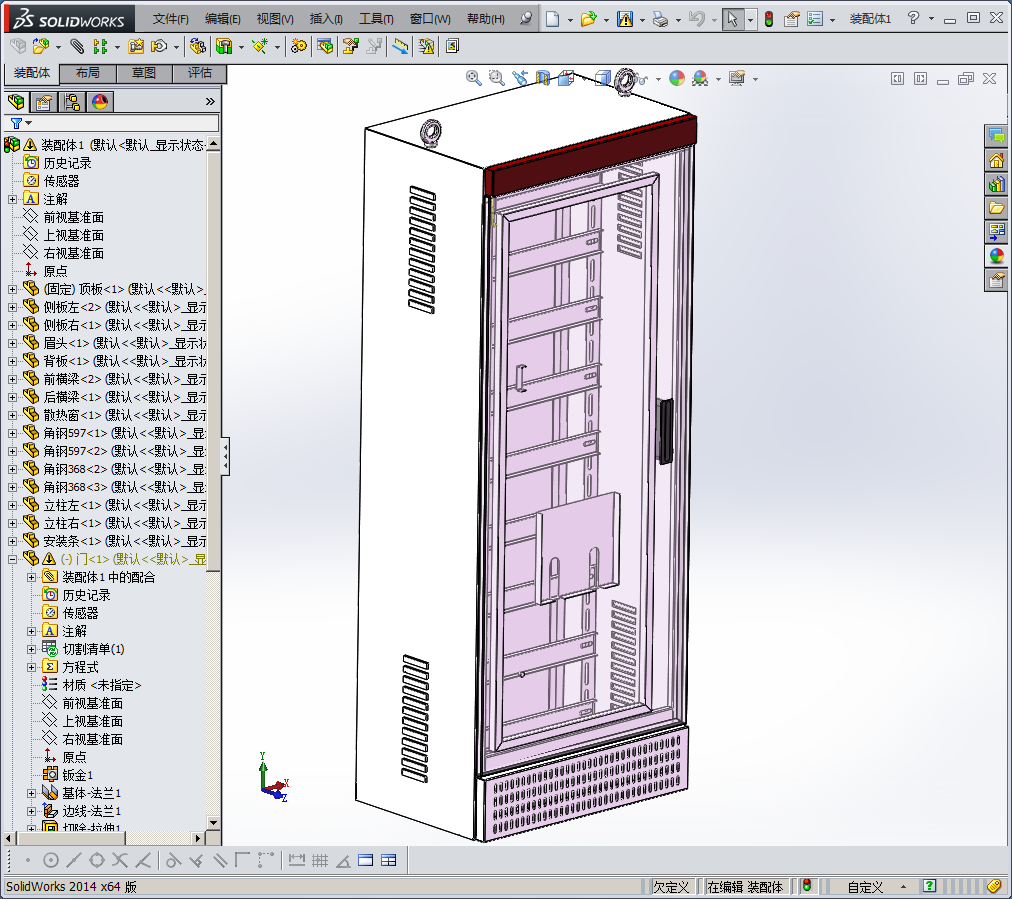Click the File Properties icon in top toolbar
The height and width of the screenshot is (899, 1012).
point(792,19)
